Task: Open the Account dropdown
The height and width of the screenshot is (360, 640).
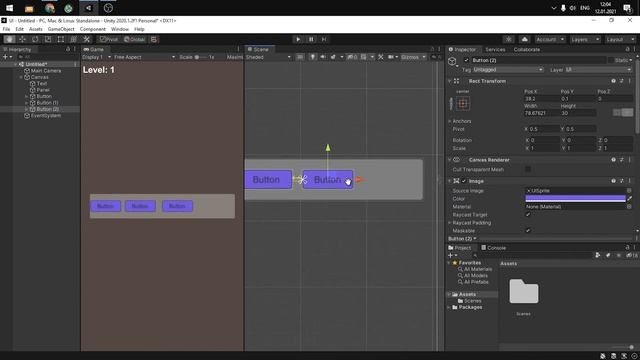Action: tap(550, 39)
